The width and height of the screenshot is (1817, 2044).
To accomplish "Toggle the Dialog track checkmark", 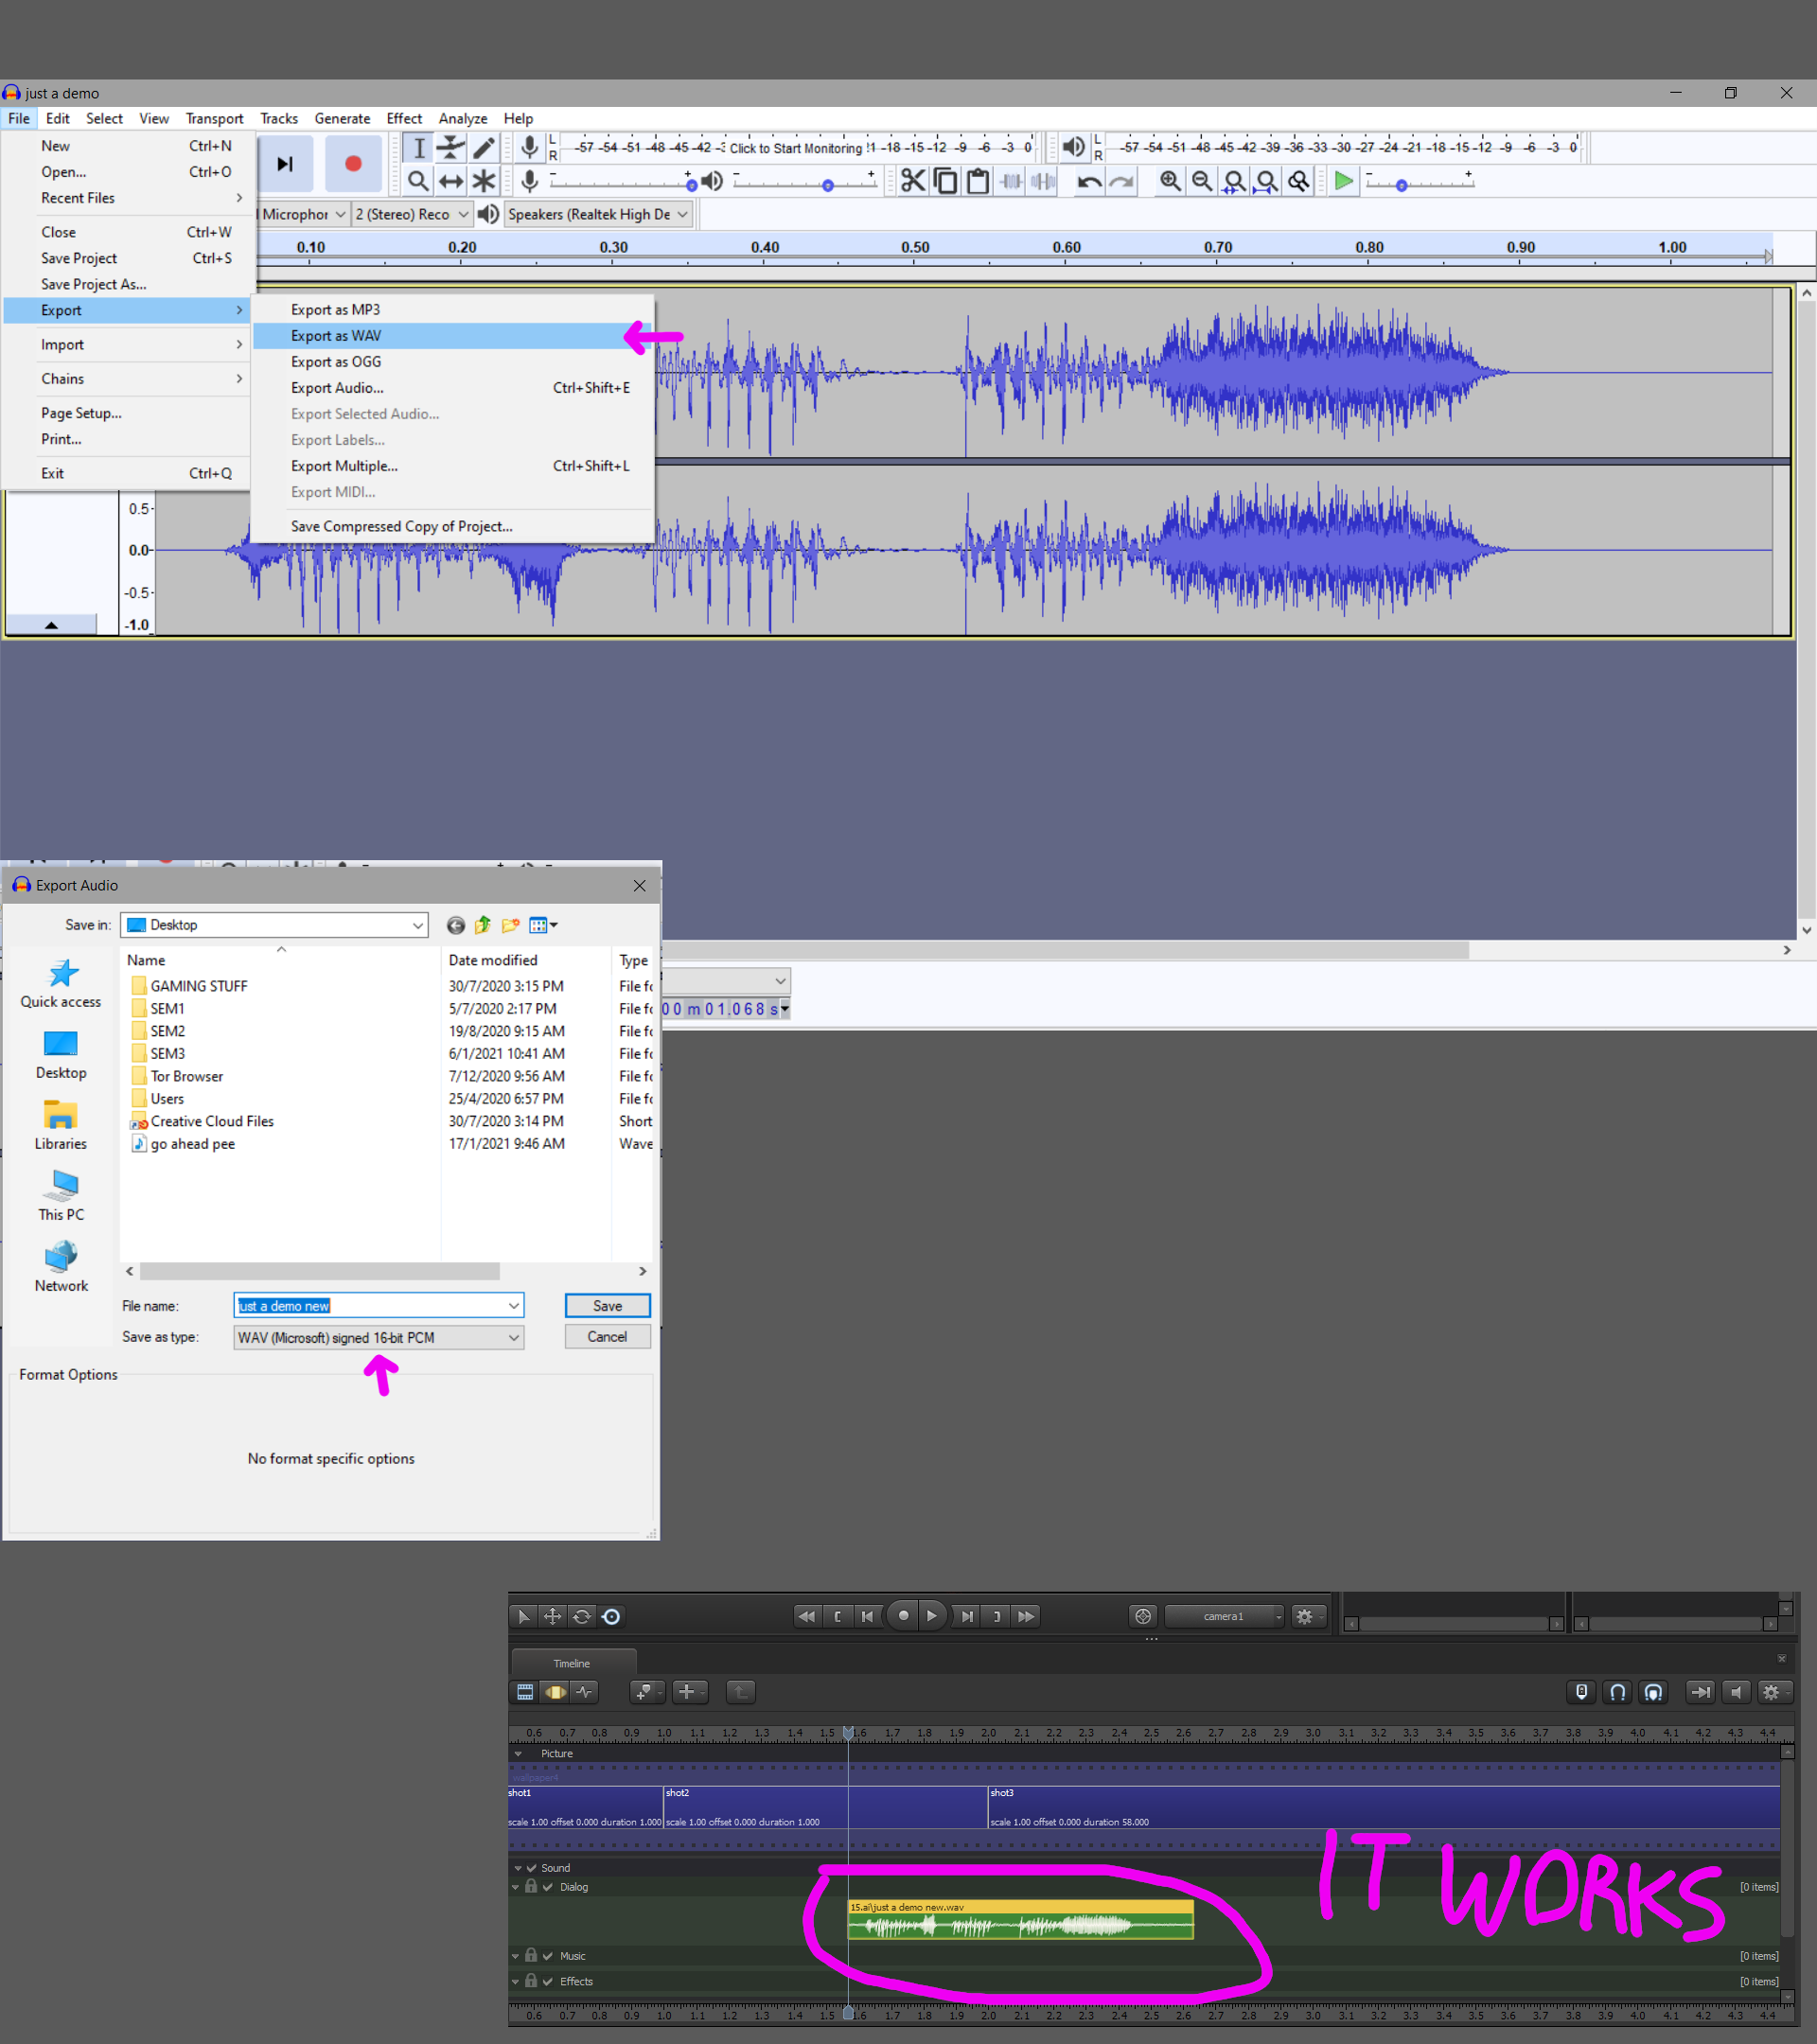I will (548, 1887).
